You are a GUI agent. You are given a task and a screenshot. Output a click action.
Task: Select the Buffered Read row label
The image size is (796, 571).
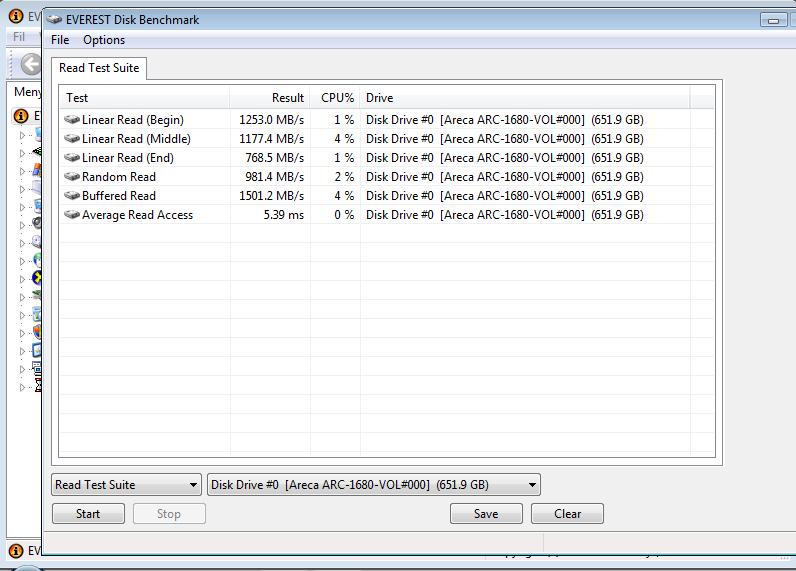(119, 195)
